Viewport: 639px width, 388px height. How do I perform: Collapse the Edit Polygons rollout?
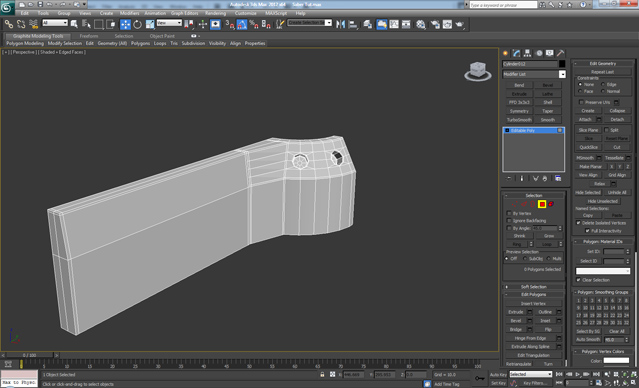(534, 295)
